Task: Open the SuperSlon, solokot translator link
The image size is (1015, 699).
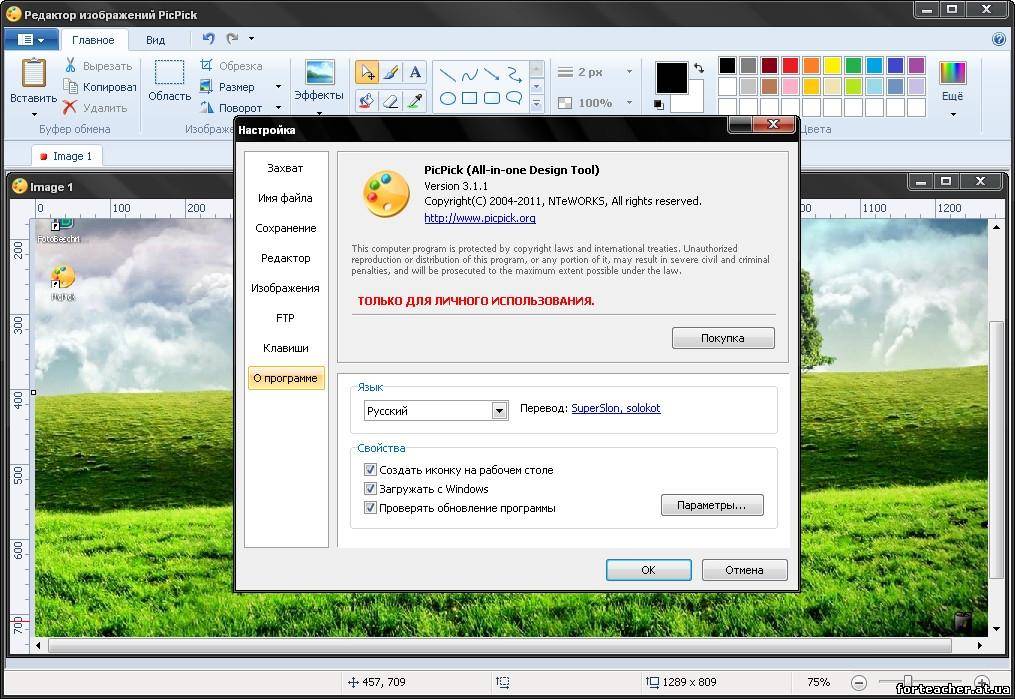Action: pyautogui.click(x=616, y=408)
